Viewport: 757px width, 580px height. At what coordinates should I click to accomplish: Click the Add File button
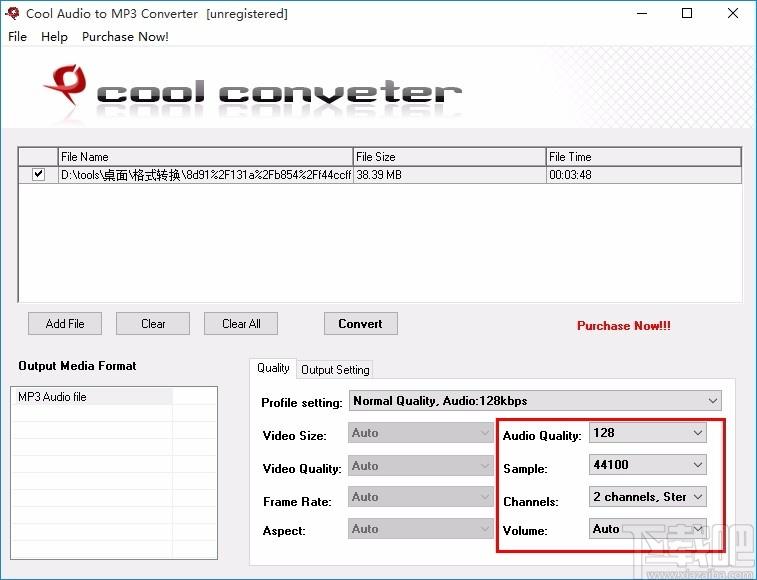[x=65, y=324]
